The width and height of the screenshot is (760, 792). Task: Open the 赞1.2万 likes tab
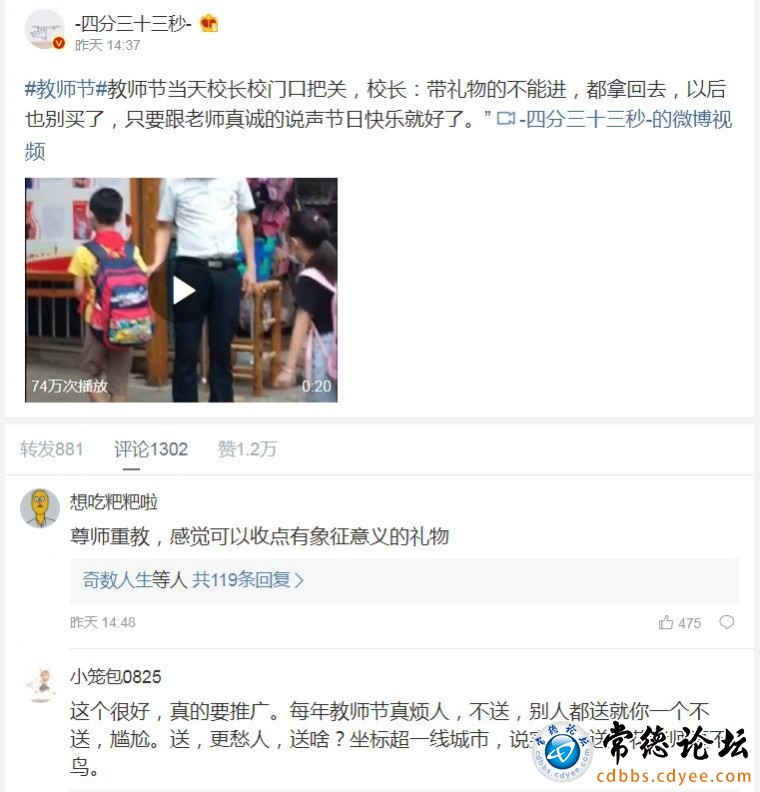coord(247,449)
